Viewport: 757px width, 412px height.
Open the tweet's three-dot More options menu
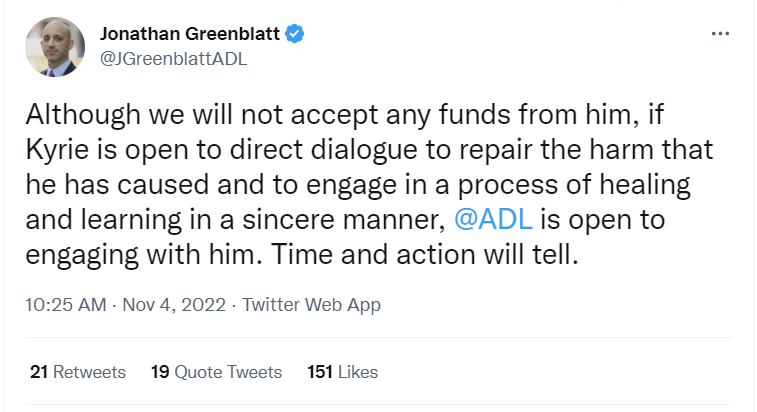(x=720, y=34)
